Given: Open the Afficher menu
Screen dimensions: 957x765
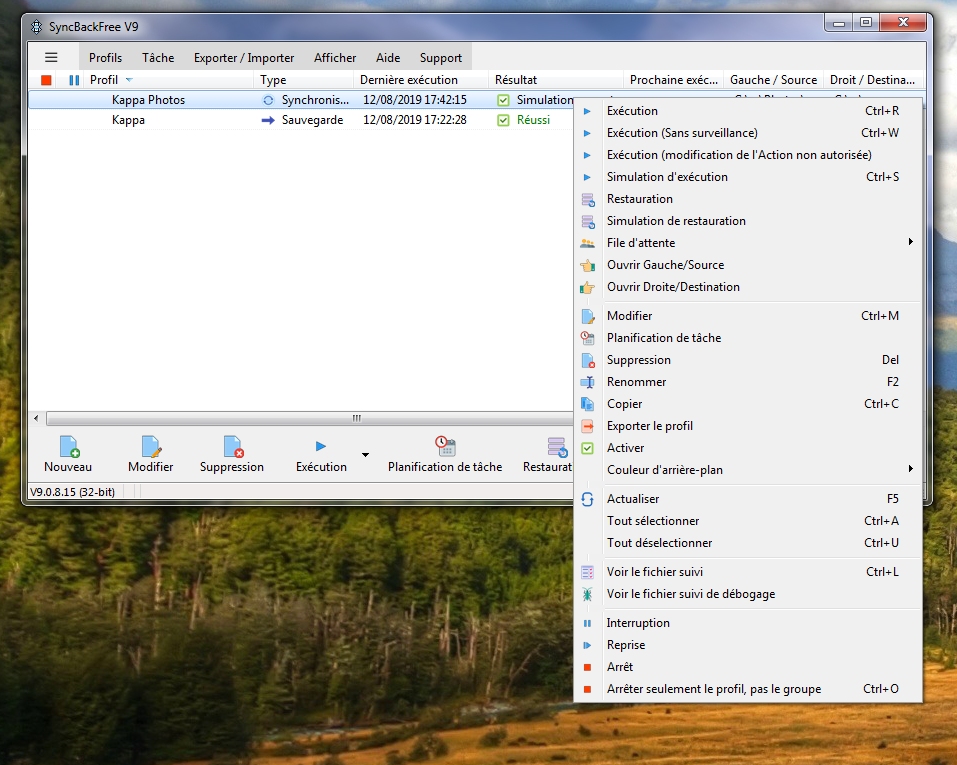Looking at the screenshot, I should (x=335, y=58).
